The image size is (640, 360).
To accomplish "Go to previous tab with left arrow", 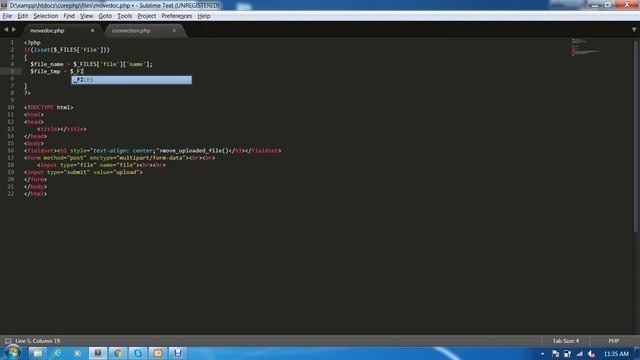I will pos(6,29).
